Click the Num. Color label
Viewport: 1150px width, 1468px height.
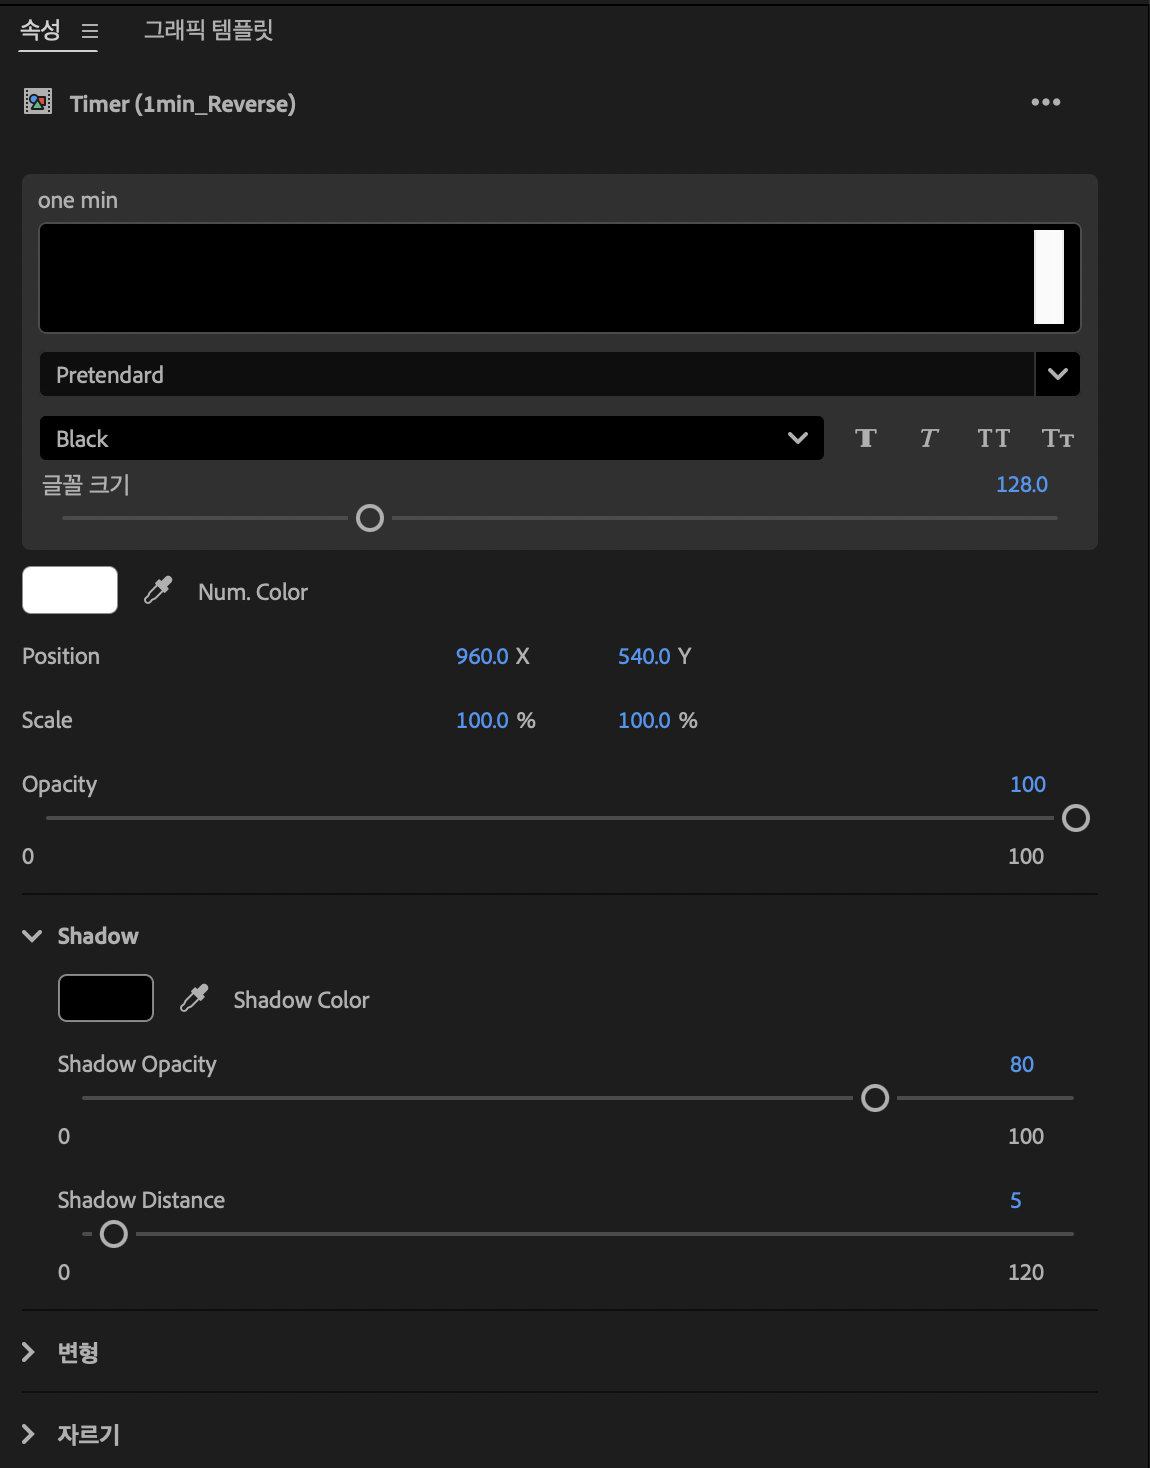point(253,591)
